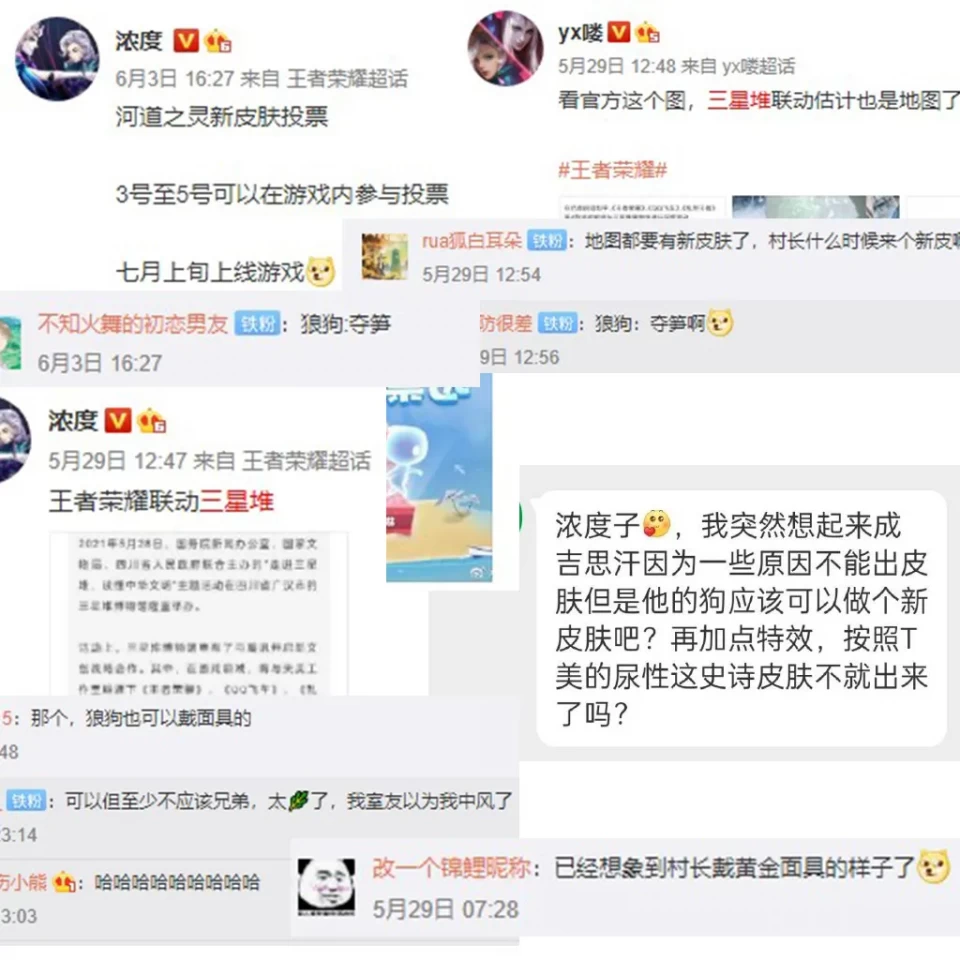Click the chat bubble starting with 浓度子
This screenshot has height=960, width=960.
(x=741, y=618)
